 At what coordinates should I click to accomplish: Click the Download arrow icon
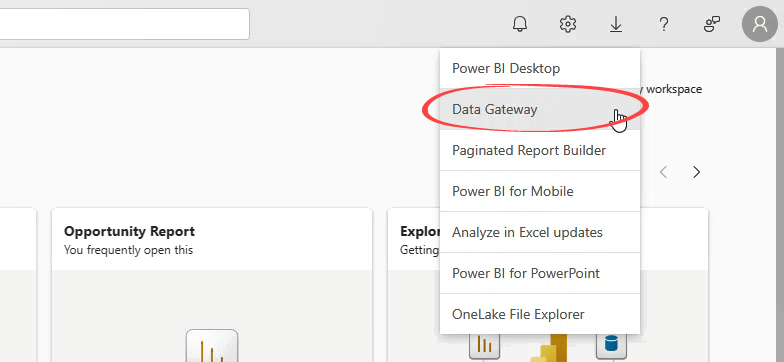pyautogui.click(x=616, y=24)
